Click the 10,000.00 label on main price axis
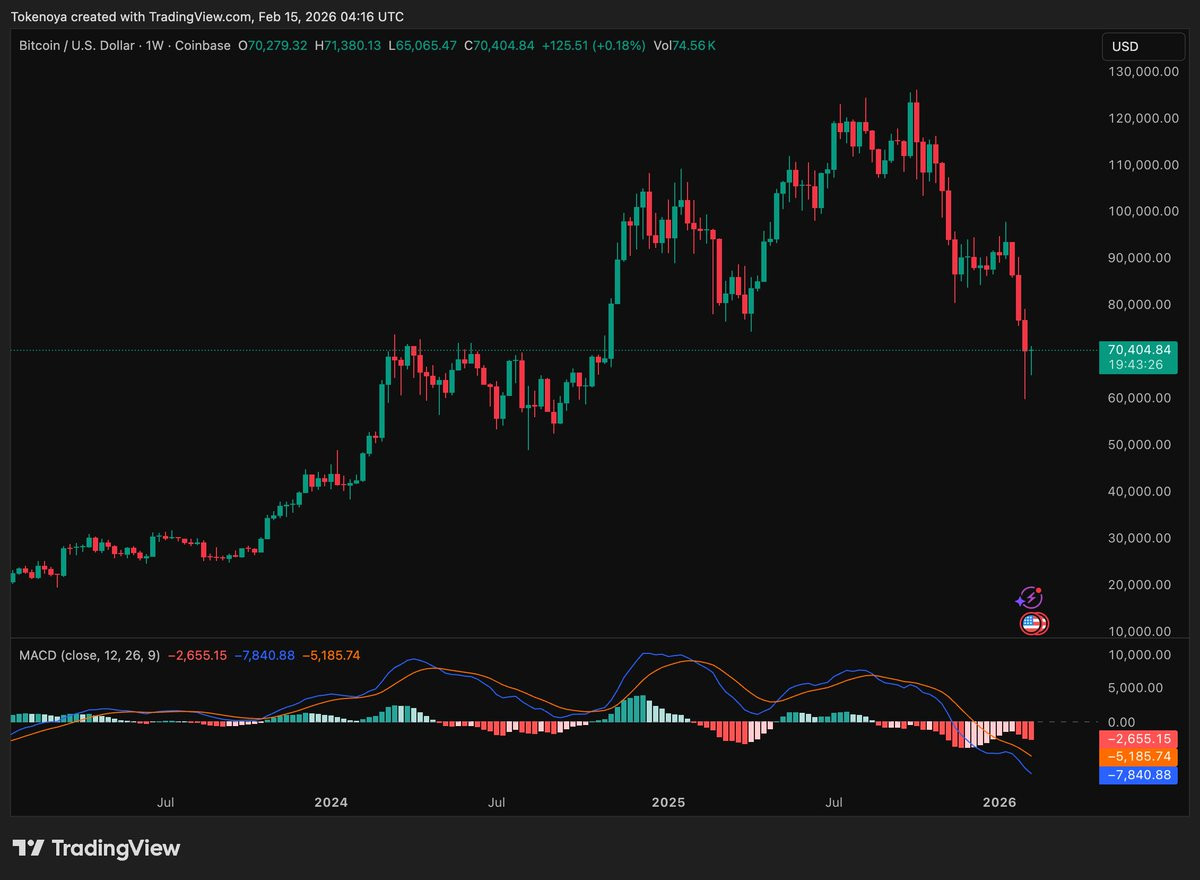The height and width of the screenshot is (880, 1200). [1141, 631]
